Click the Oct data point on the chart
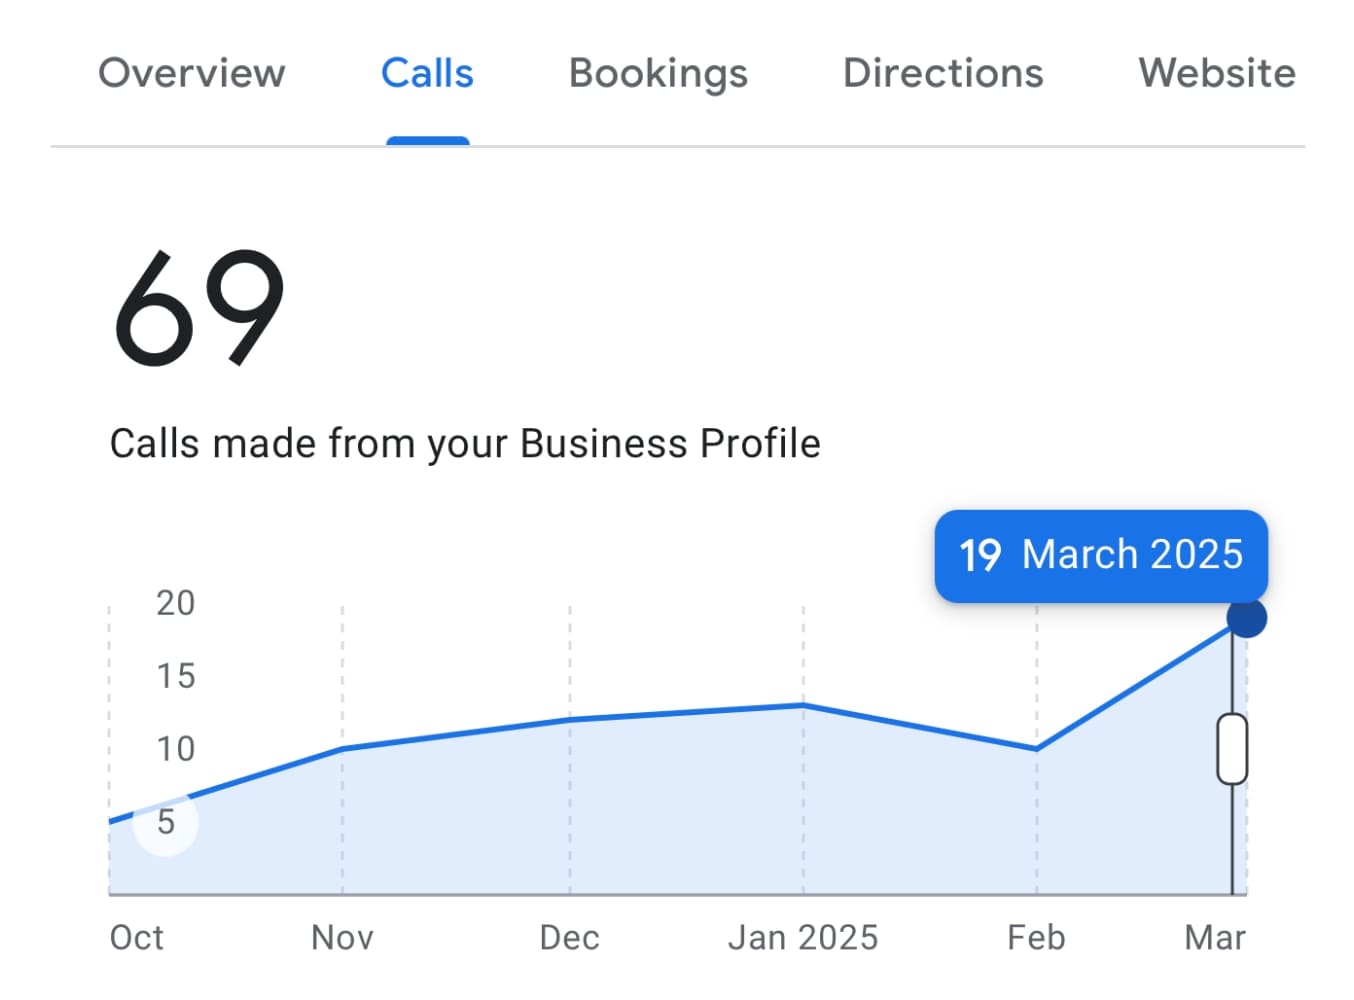Image resolution: width=1354 pixels, height=1000 pixels. 110,820
